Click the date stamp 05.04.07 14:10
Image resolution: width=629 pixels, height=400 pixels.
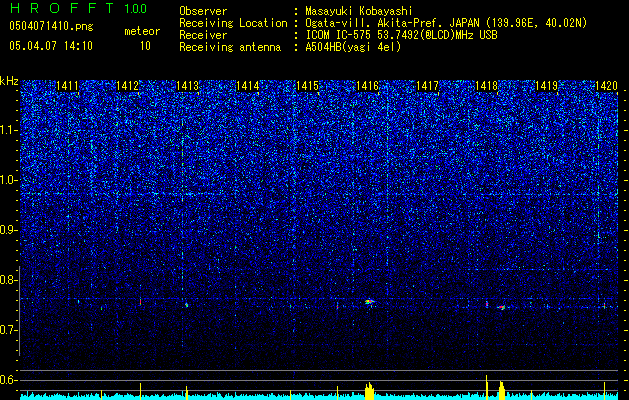click(51, 46)
